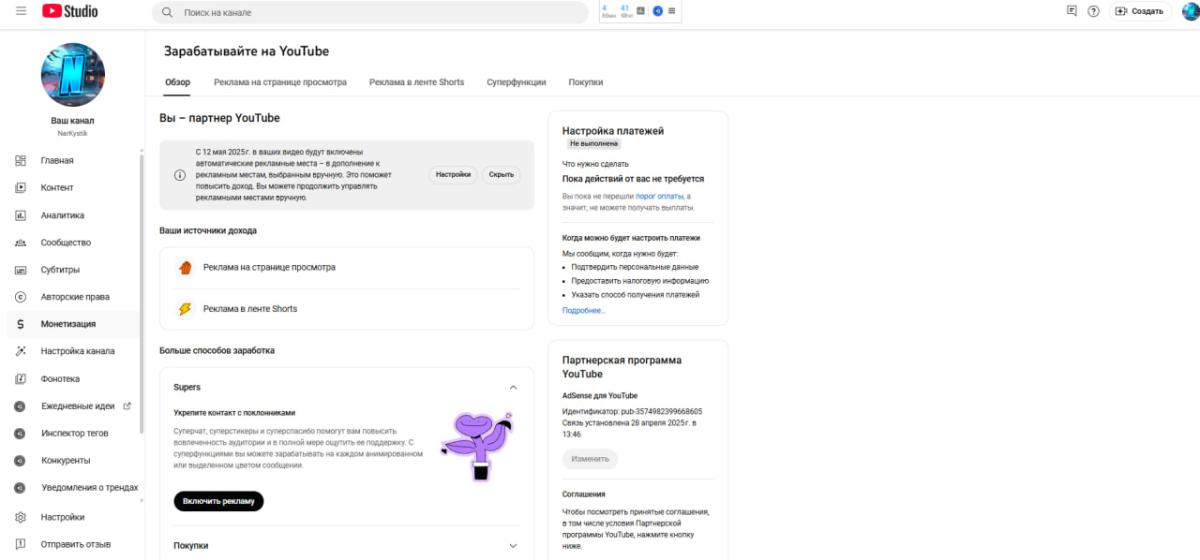1200x560 pixels.
Task: Open Конкуренты in the sidebar
Action: tap(72, 460)
